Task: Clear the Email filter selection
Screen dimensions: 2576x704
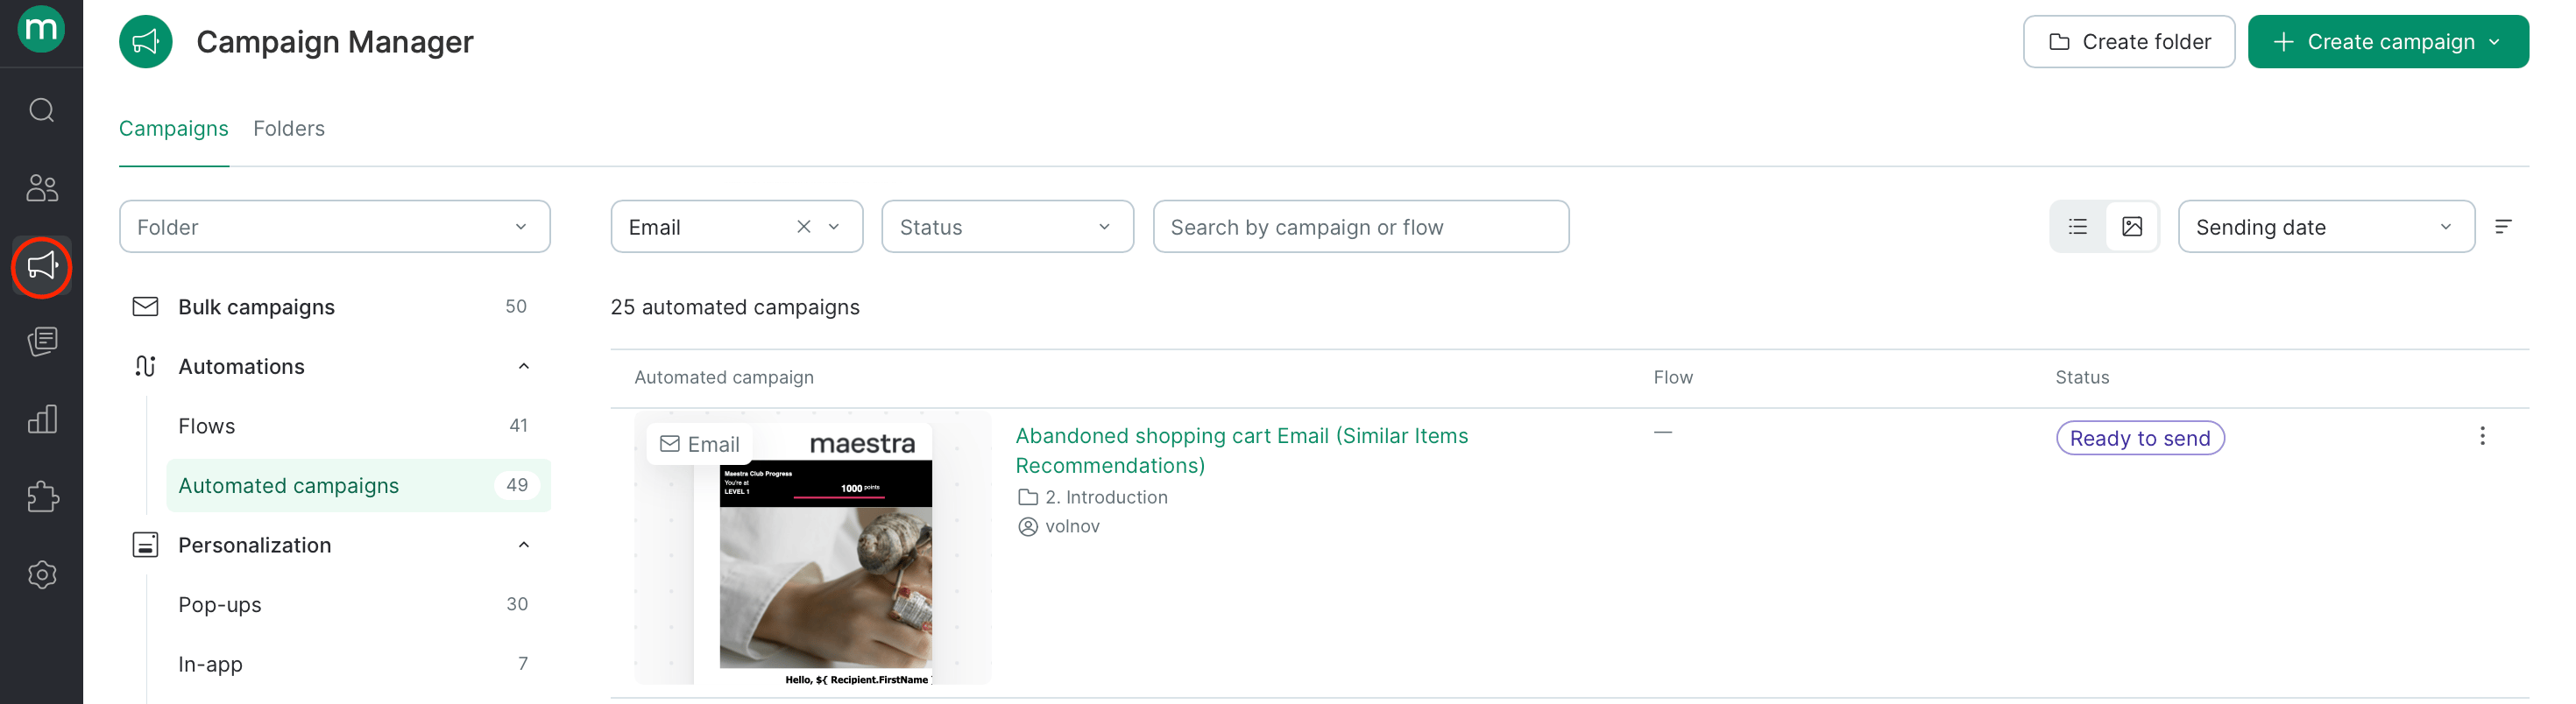Action: tap(803, 227)
